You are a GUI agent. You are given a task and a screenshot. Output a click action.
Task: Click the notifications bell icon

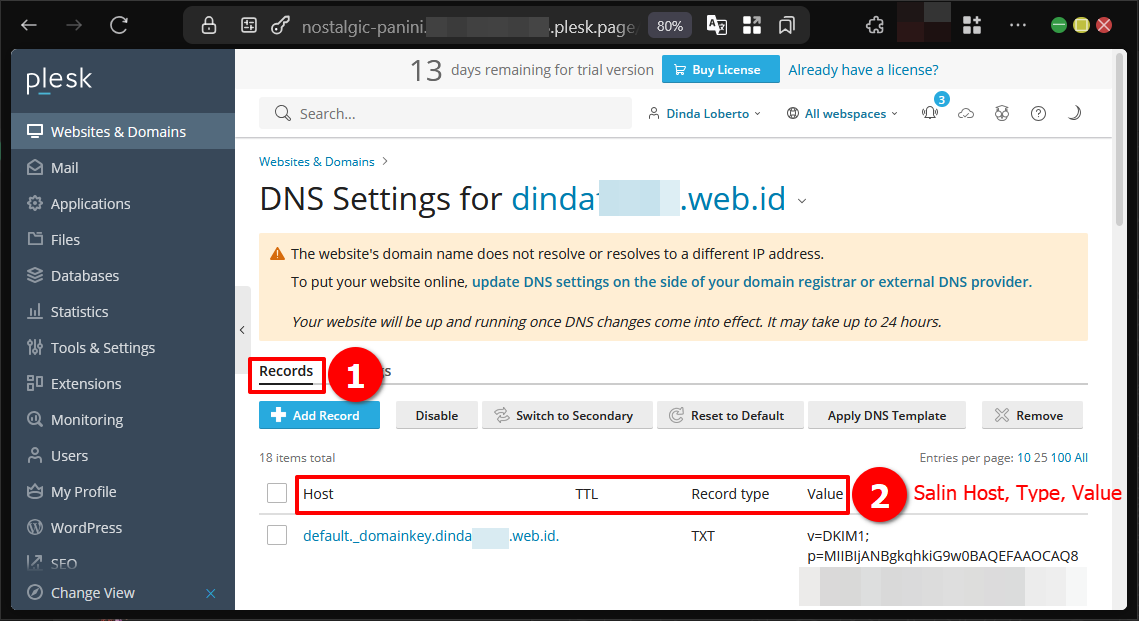point(931,113)
